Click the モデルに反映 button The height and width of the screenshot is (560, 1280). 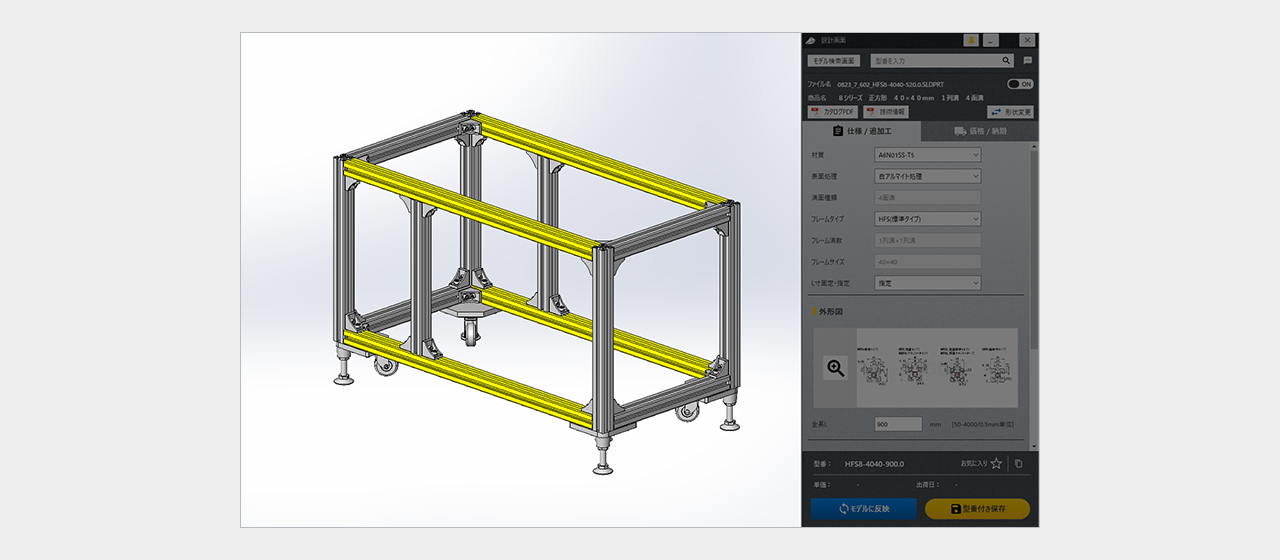(864, 509)
